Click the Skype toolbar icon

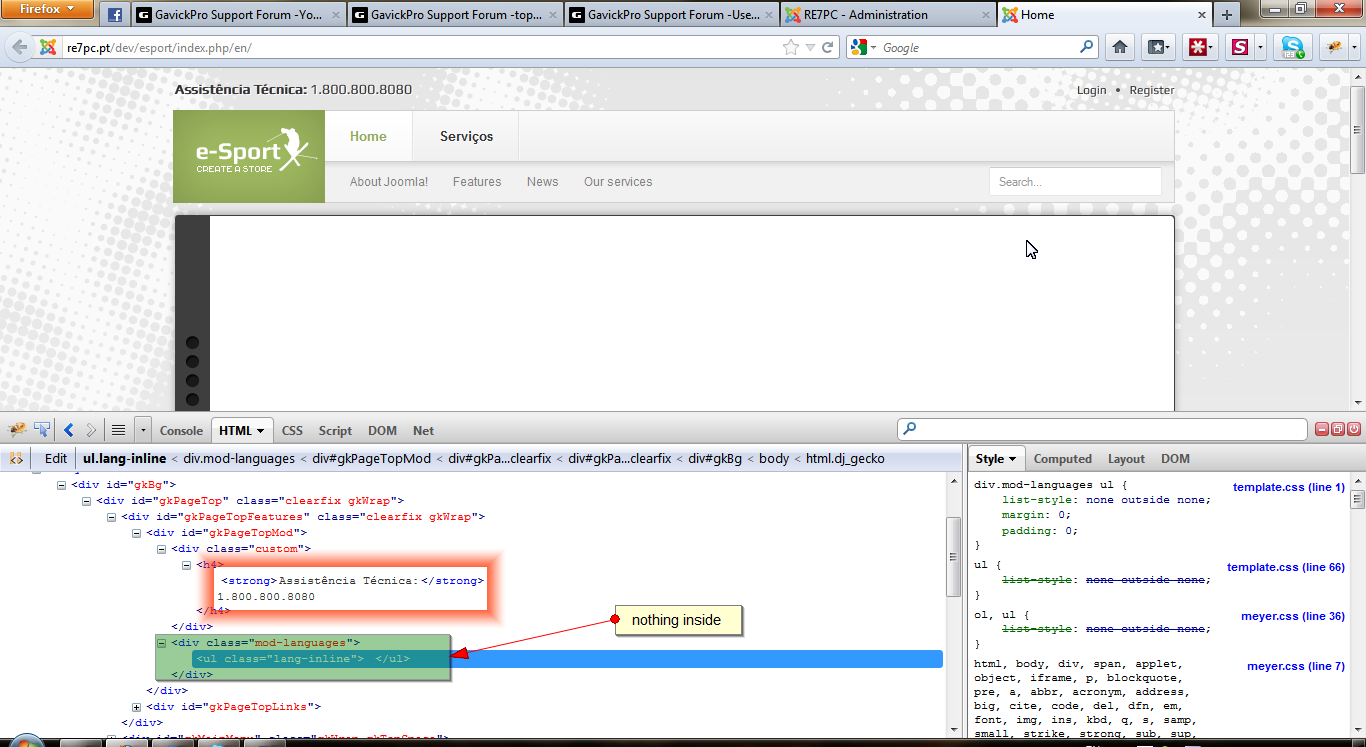click(1293, 47)
